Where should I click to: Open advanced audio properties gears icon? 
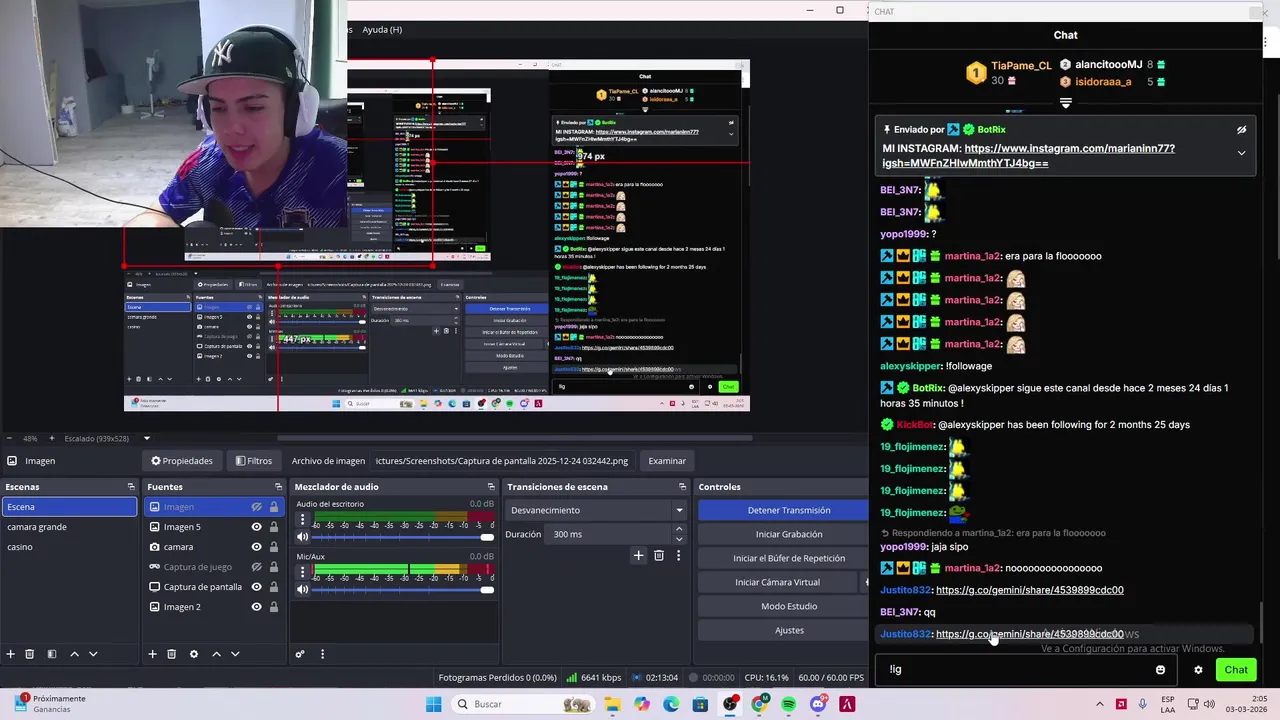click(x=300, y=654)
